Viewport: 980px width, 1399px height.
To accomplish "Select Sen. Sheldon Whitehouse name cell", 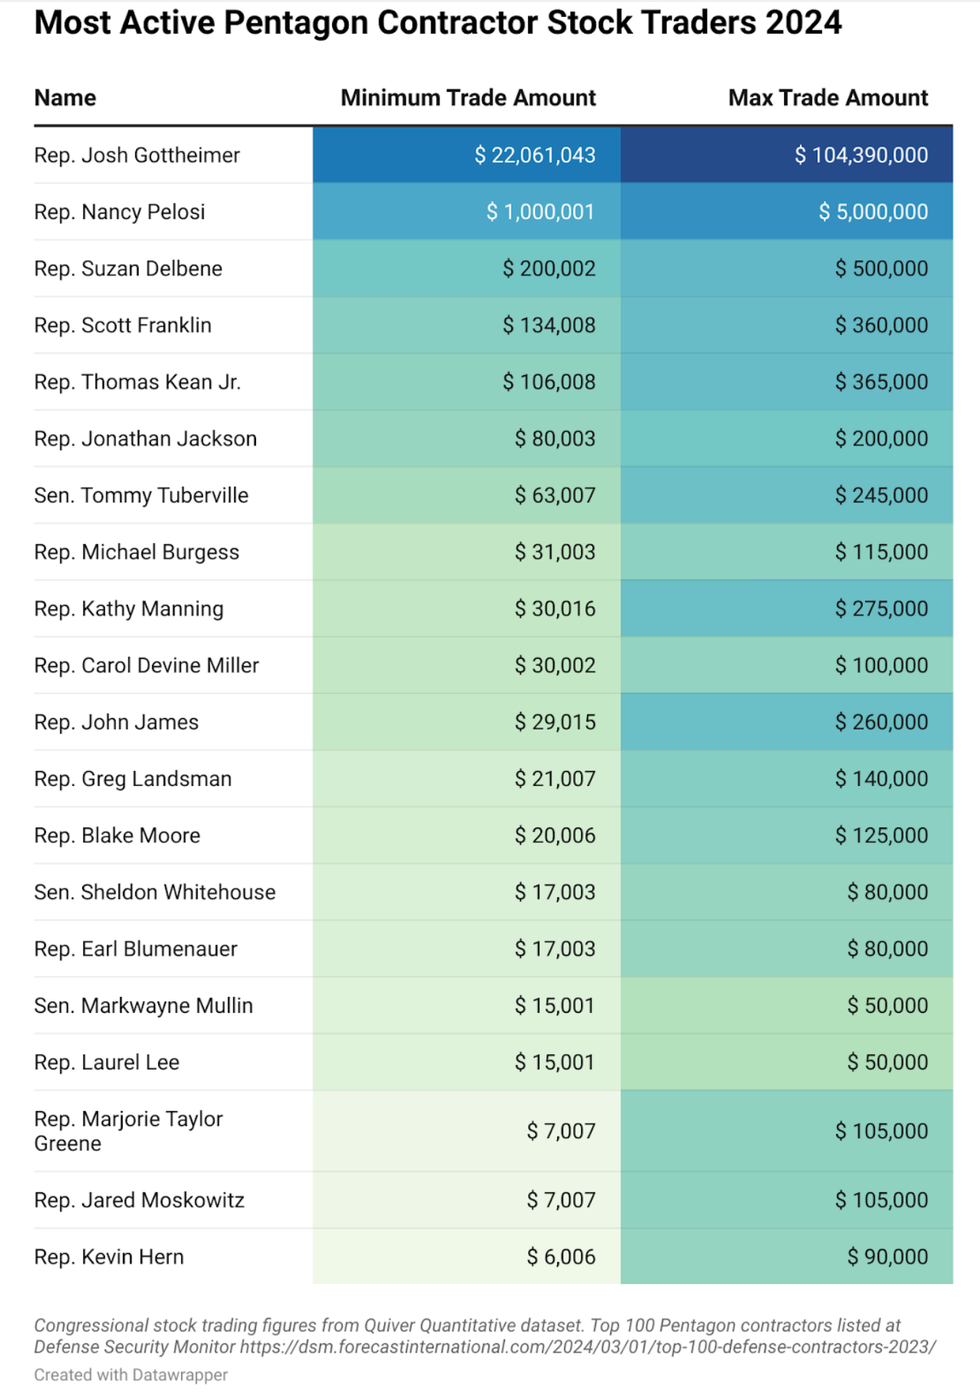I will (155, 892).
